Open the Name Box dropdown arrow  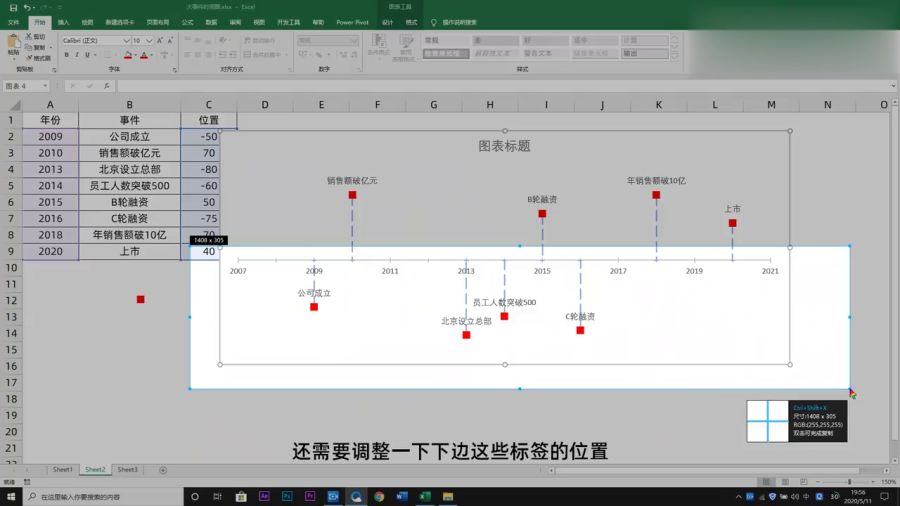(x=44, y=86)
